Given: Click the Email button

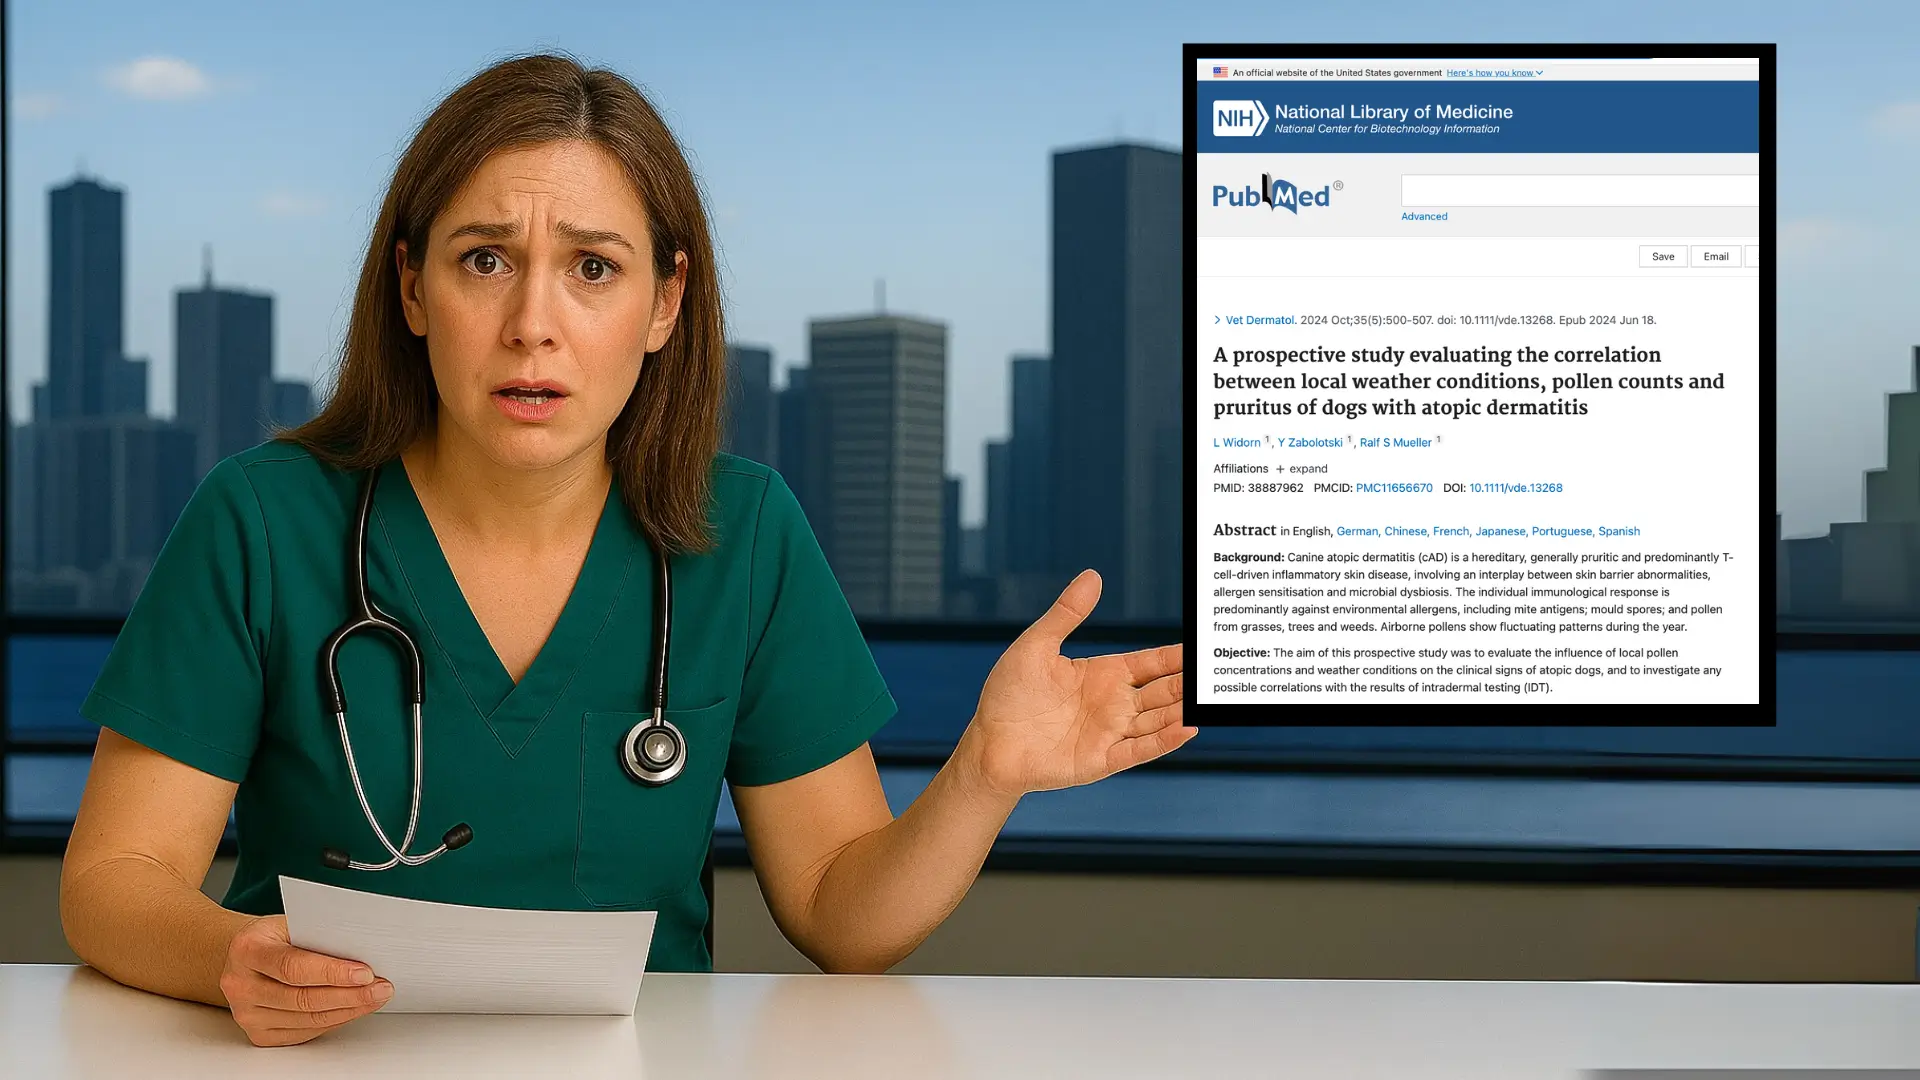Looking at the screenshot, I should click(x=1716, y=257).
